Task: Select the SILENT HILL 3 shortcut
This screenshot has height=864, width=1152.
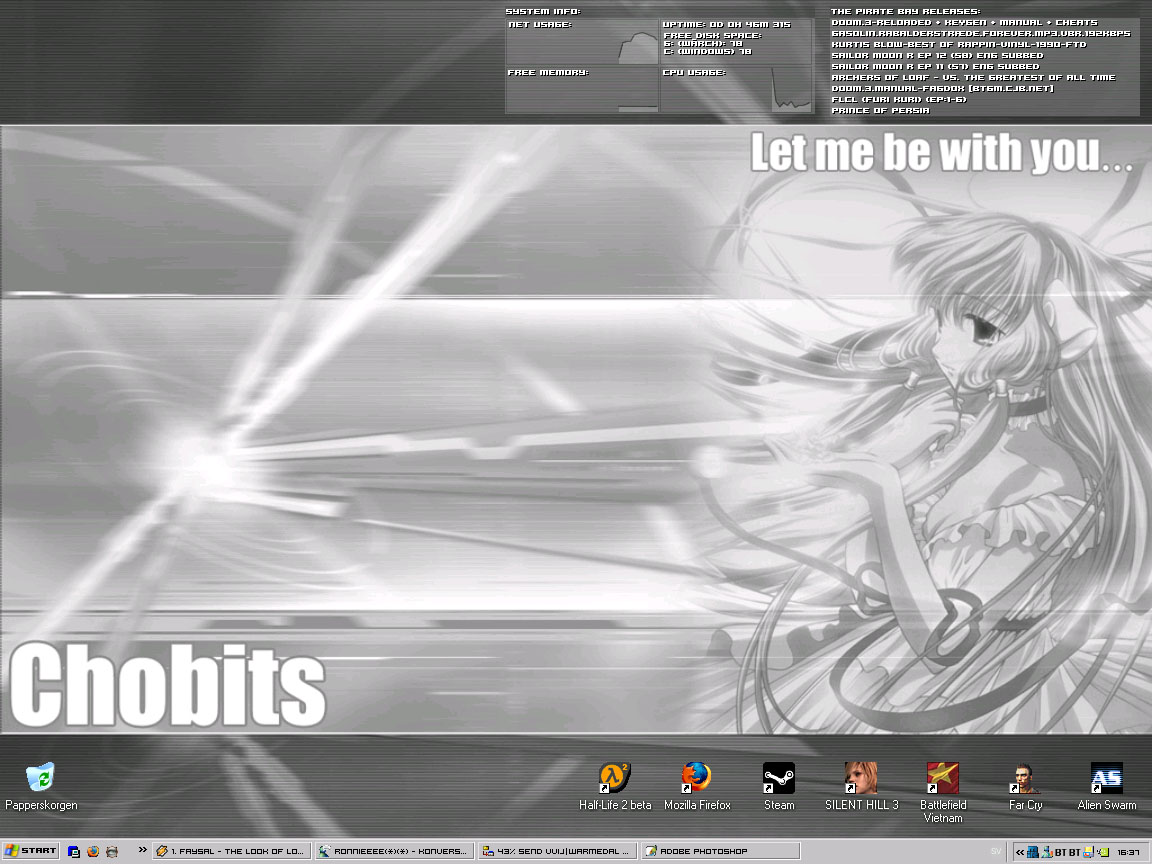Action: click(x=861, y=786)
